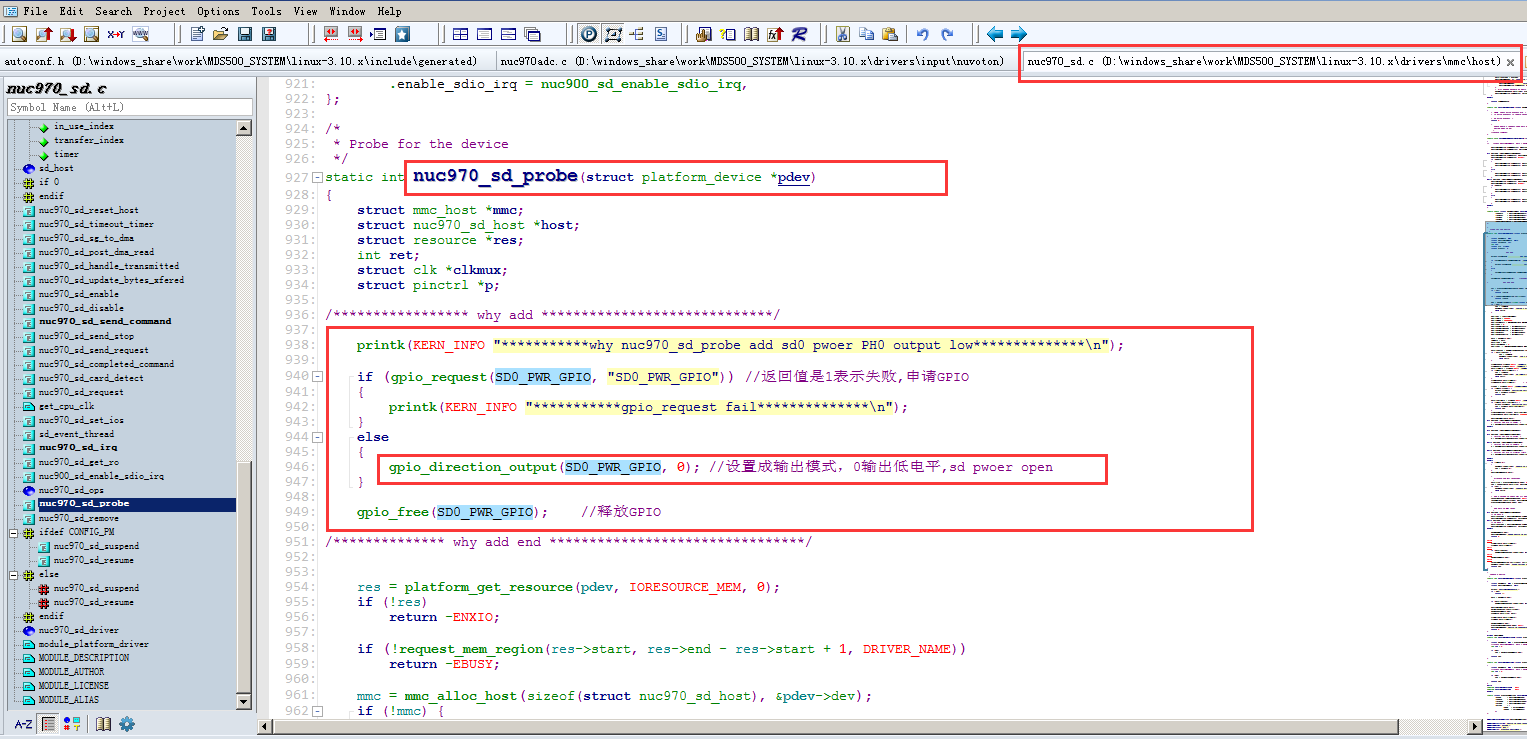Open the File menu

(35, 11)
